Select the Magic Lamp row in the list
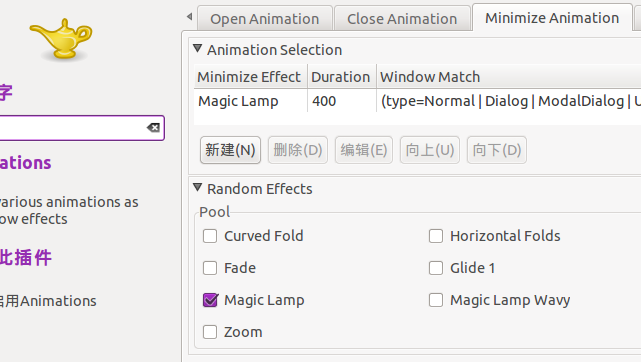Screen dimensions: 641x362 [417, 101]
